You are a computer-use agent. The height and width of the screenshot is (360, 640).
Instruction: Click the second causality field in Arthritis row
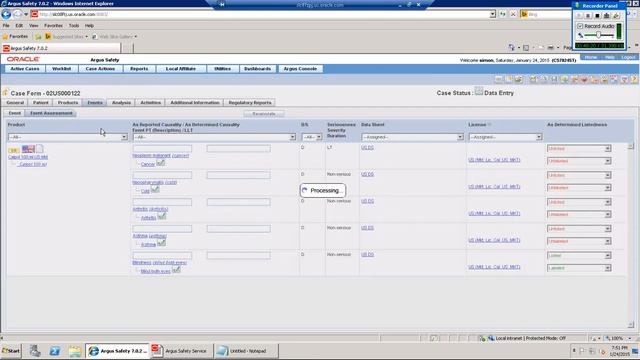[238, 202]
